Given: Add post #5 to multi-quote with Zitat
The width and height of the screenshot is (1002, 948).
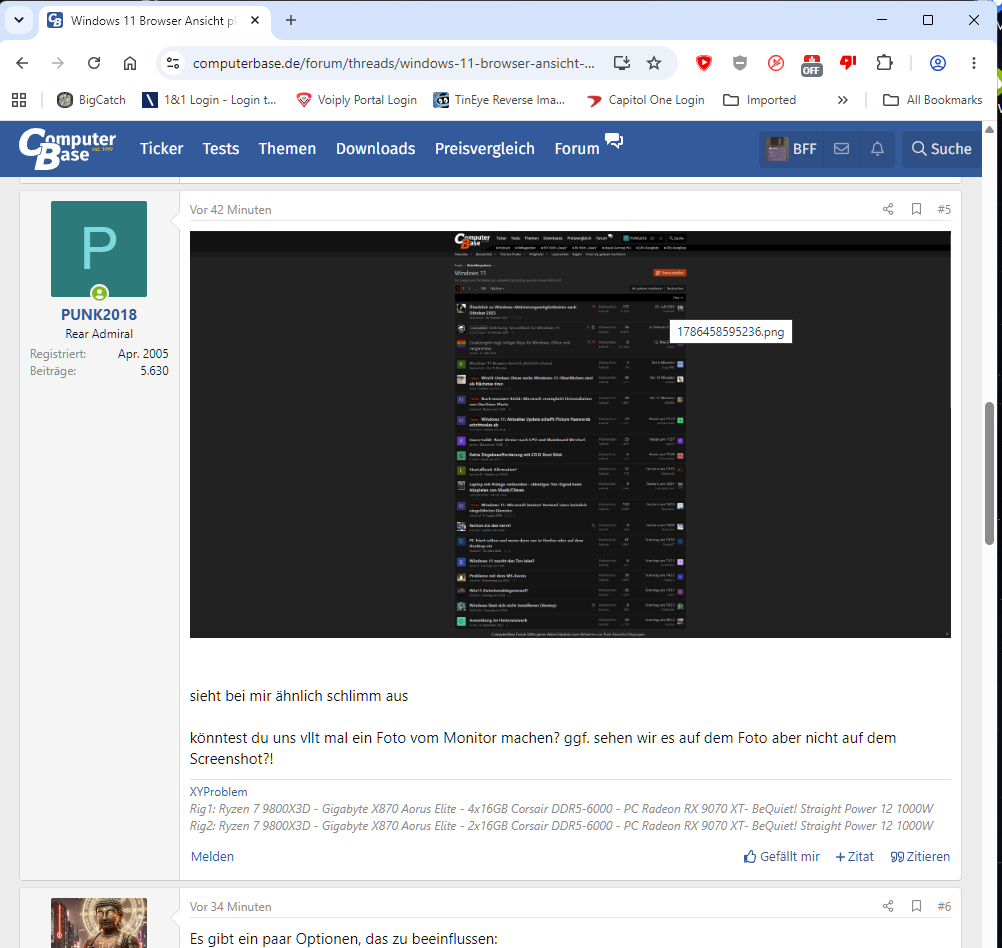Looking at the screenshot, I should click(854, 857).
